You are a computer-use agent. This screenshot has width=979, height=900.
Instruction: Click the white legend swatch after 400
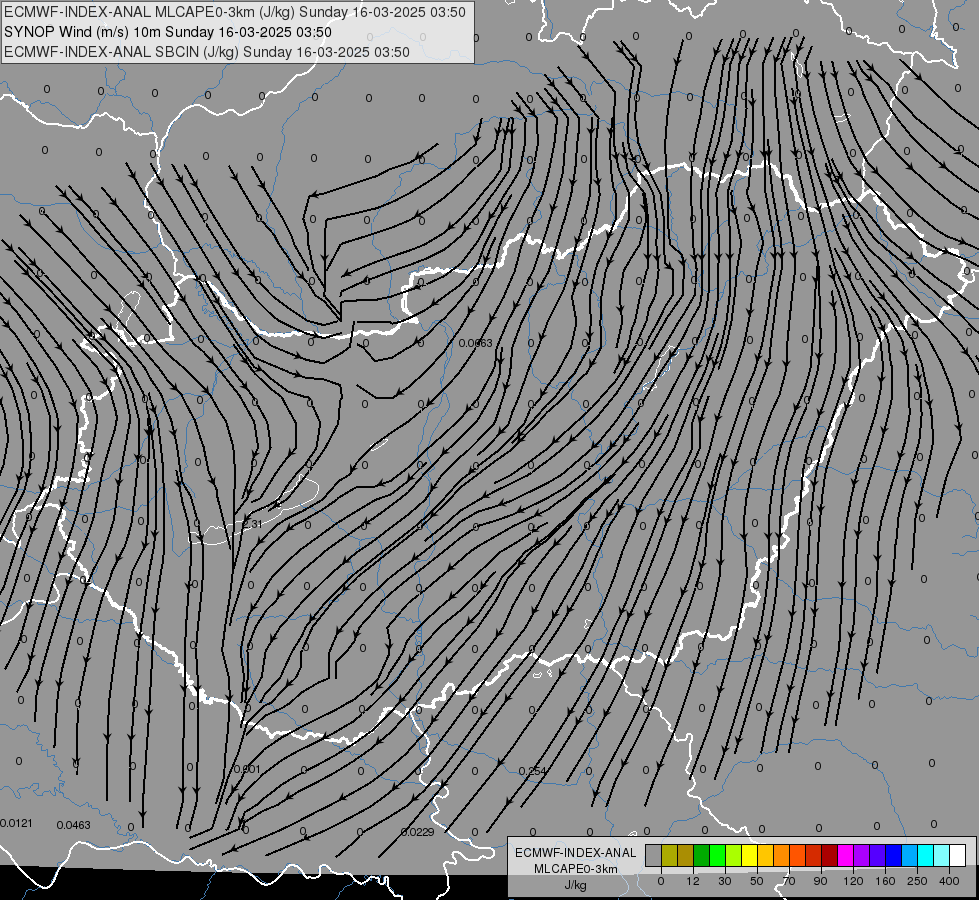coord(958,855)
